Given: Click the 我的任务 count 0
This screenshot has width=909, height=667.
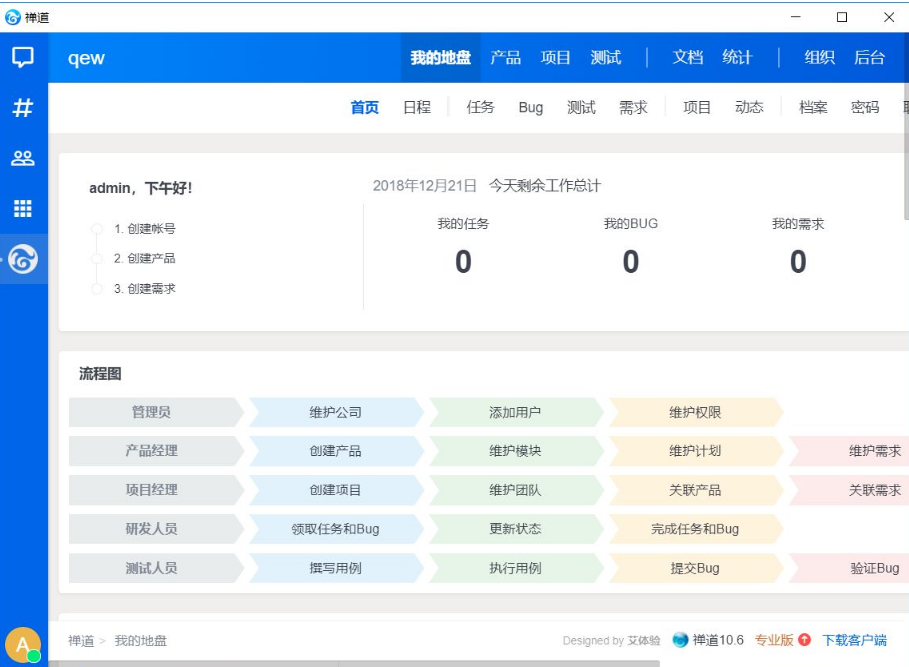Looking at the screenshot, I should pos(463,261).
